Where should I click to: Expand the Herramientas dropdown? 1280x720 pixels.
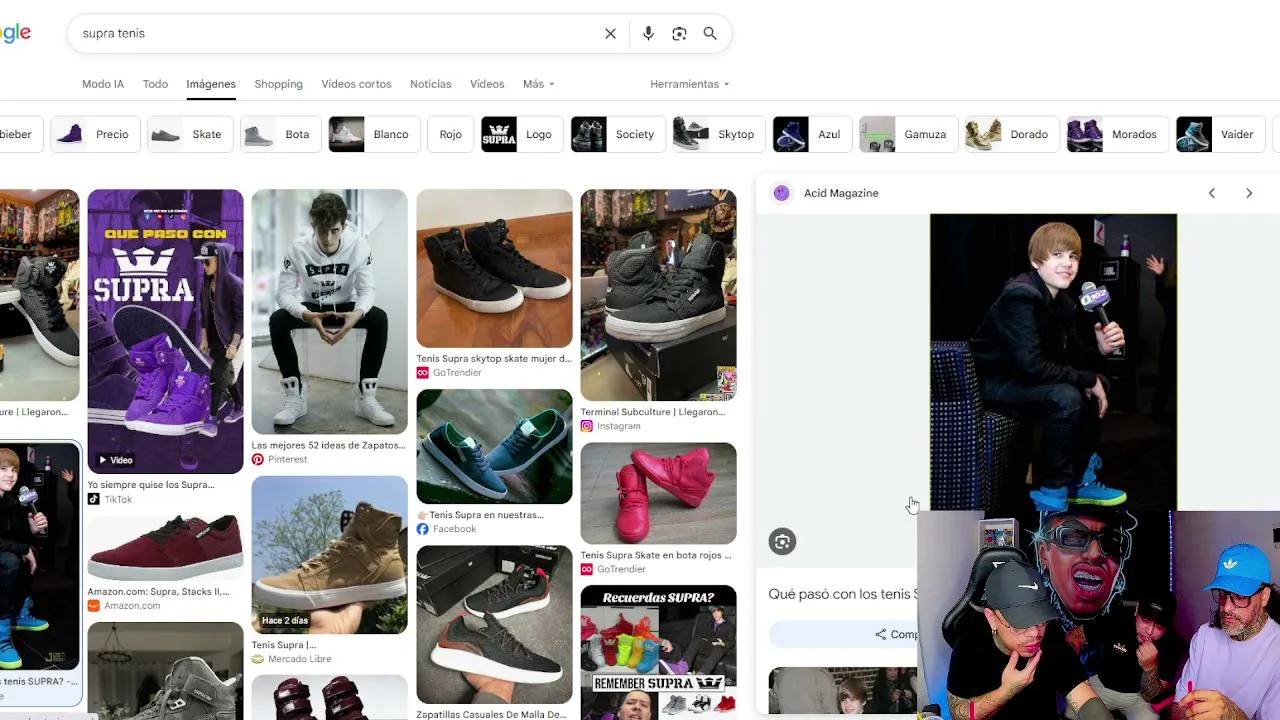[x=690, y=84]
